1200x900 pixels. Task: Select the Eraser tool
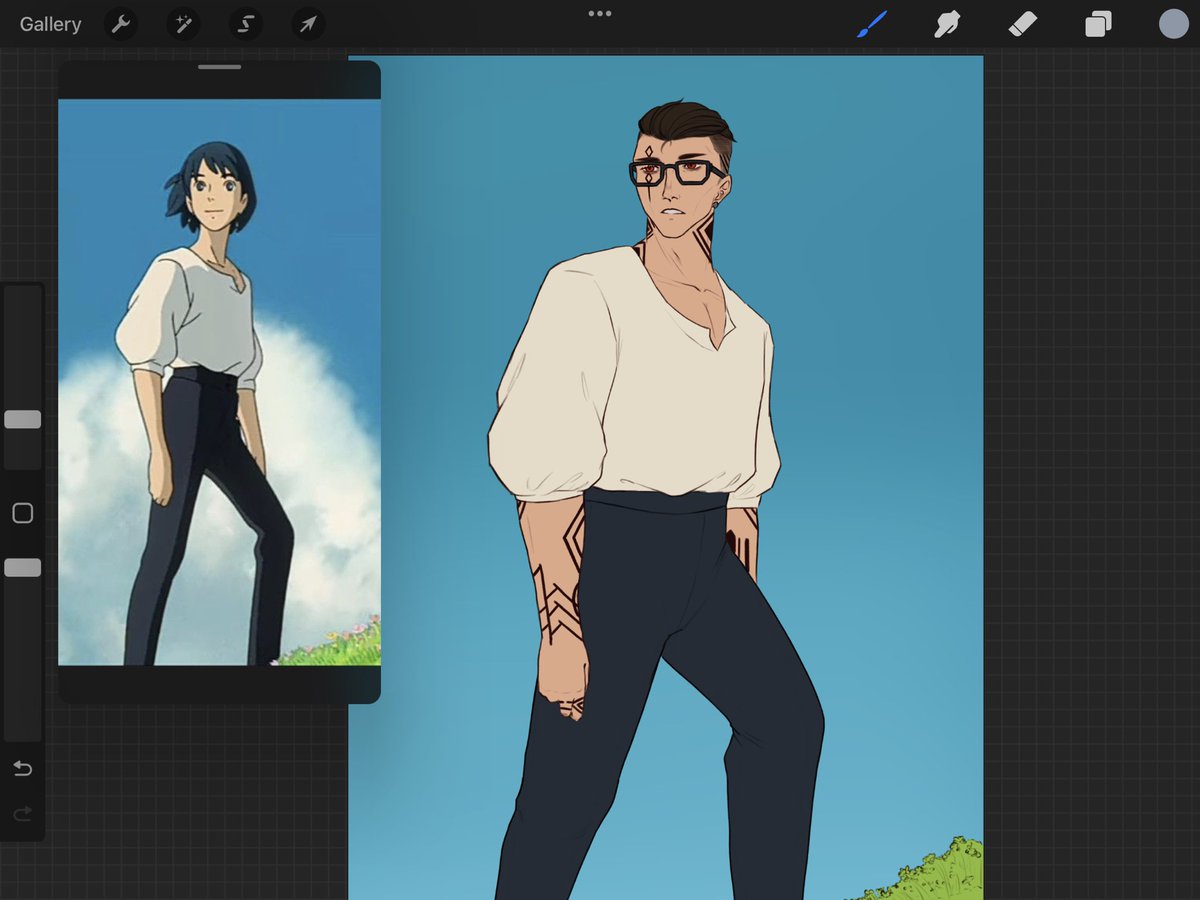[1023, 24]
